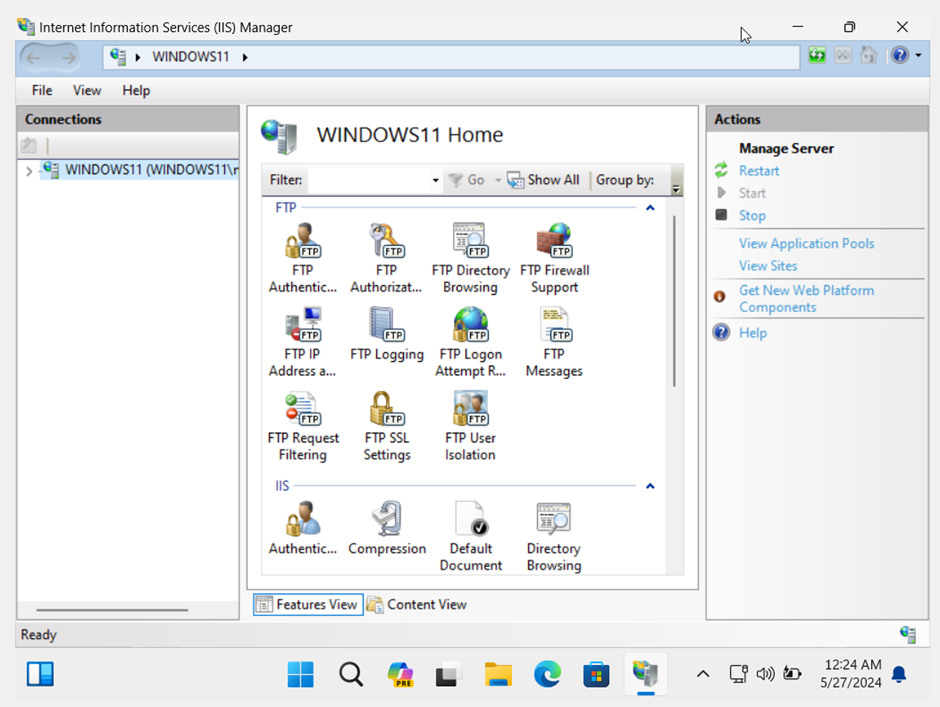
Task: Open FTP Messages feature
Action: [555, 342]
